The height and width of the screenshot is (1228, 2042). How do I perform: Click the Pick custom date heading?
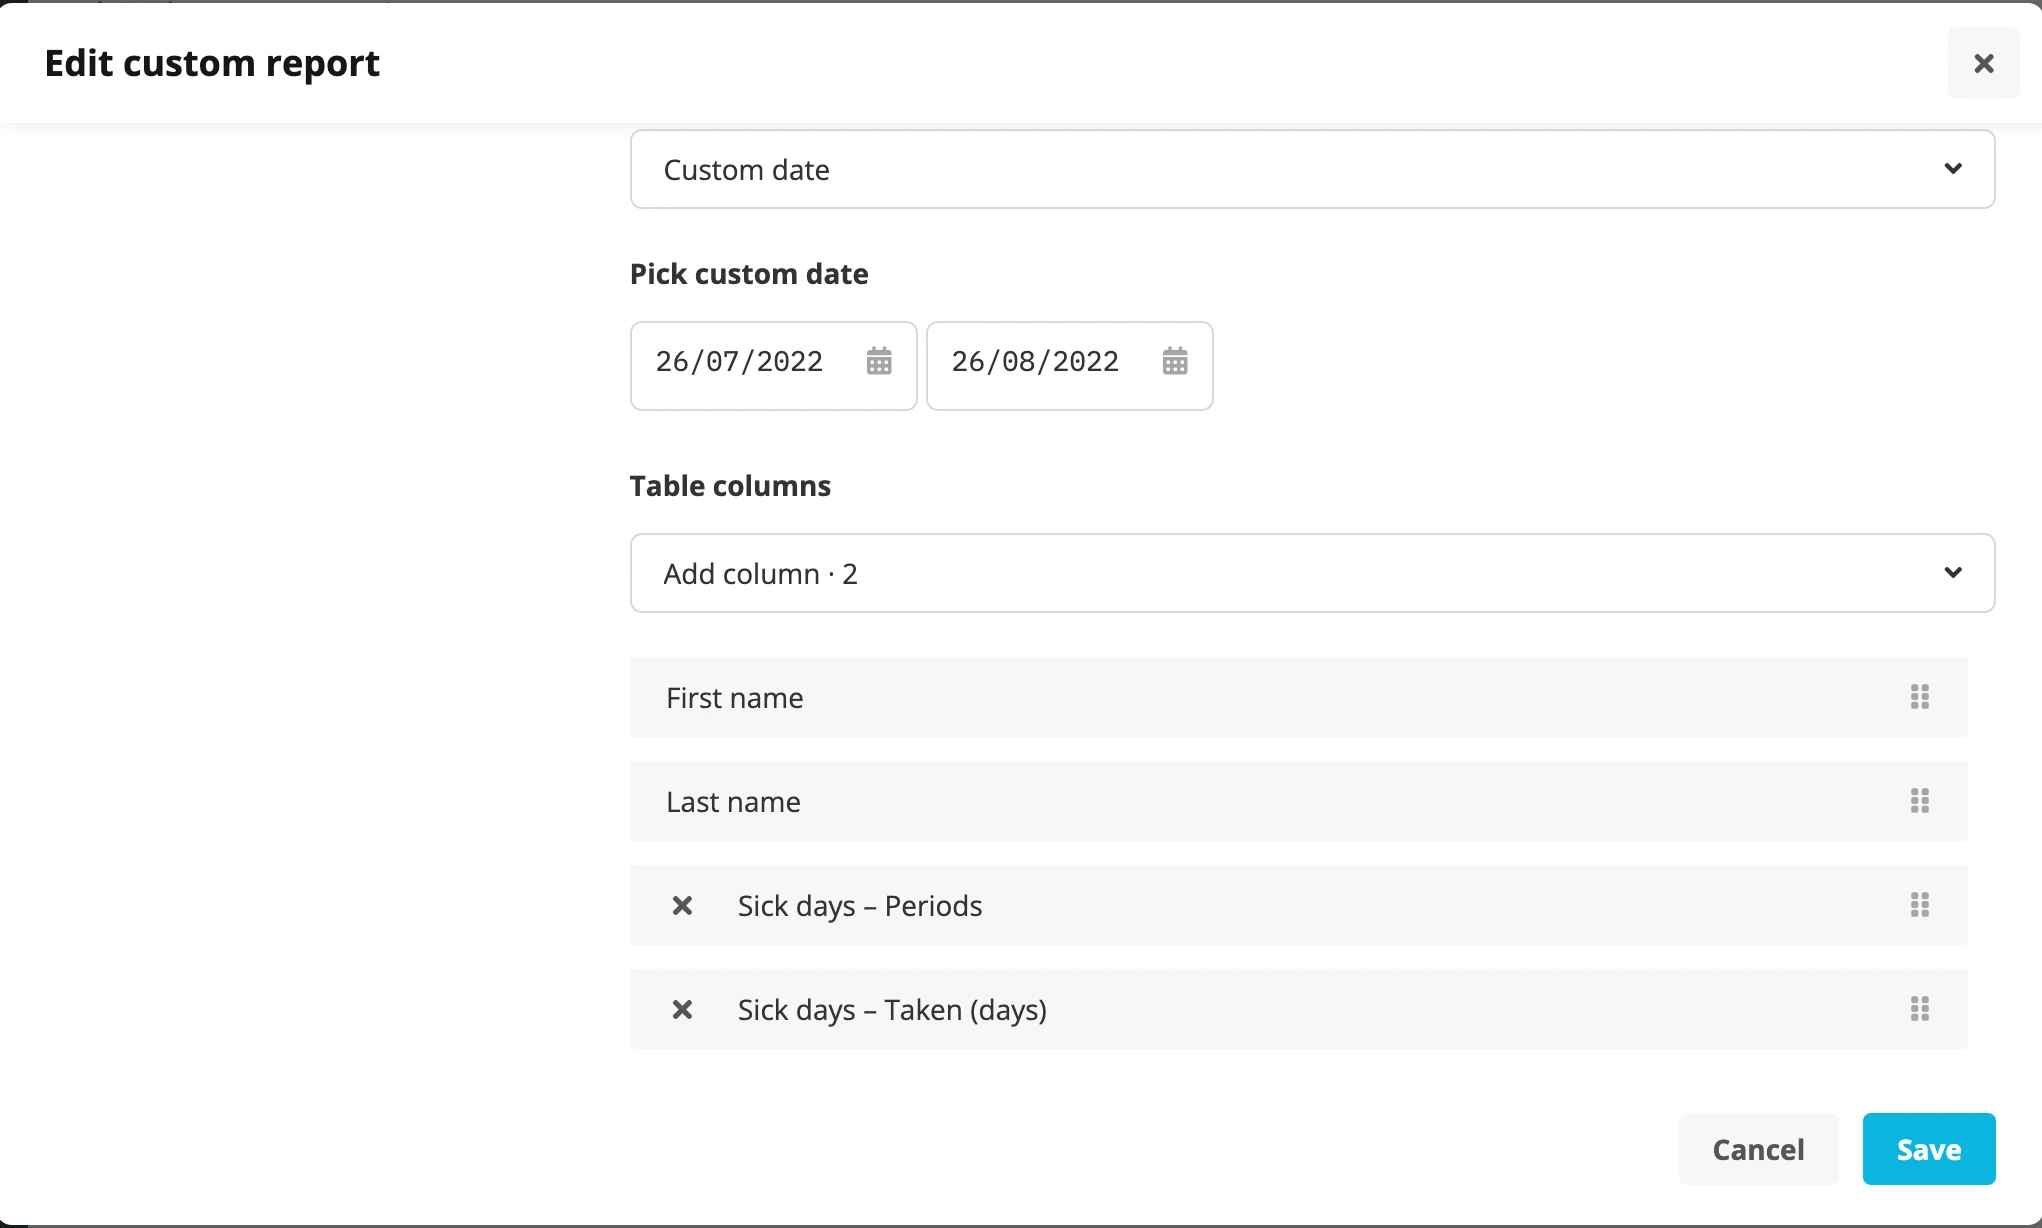click(x=749, y=274)
